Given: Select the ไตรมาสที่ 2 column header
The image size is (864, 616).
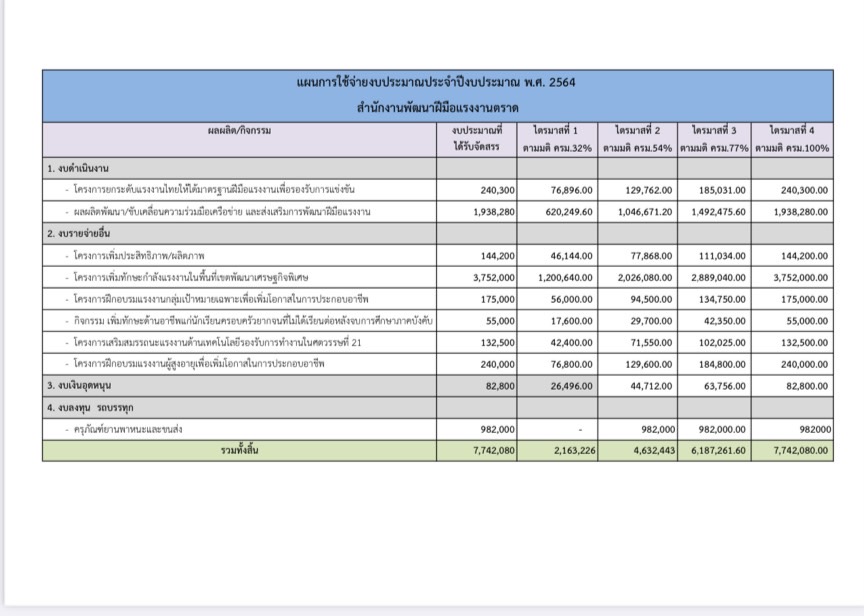Looking at the screenshot, I should [x=639, y=139].
